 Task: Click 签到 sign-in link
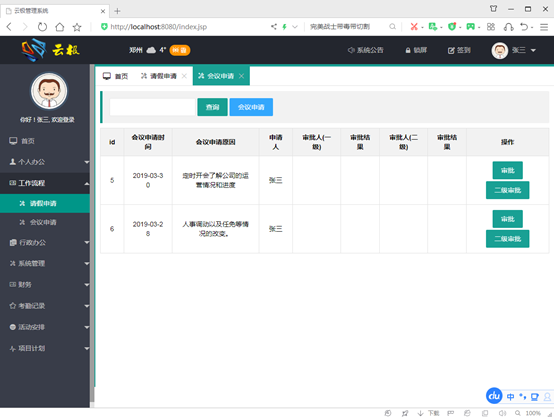(459, 50)
